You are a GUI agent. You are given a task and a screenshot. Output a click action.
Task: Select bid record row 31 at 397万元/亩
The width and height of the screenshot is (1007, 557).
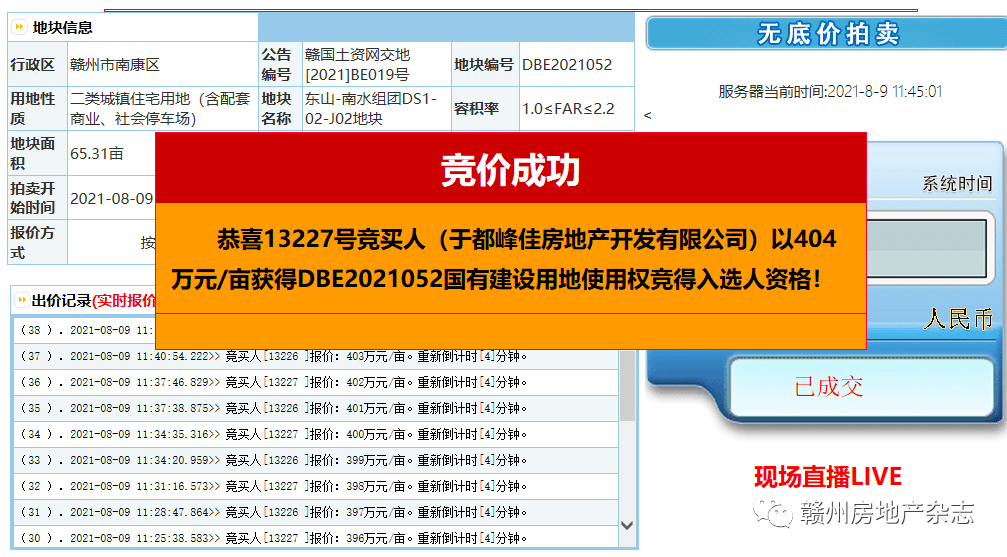click(315, 513)
